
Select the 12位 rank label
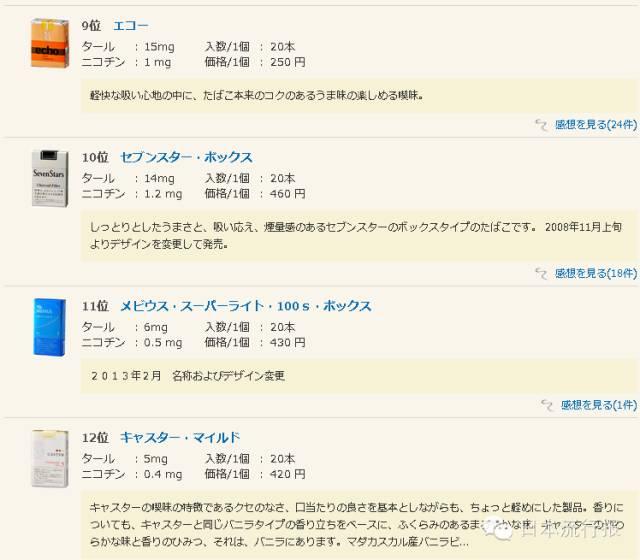tap(95, 438)
